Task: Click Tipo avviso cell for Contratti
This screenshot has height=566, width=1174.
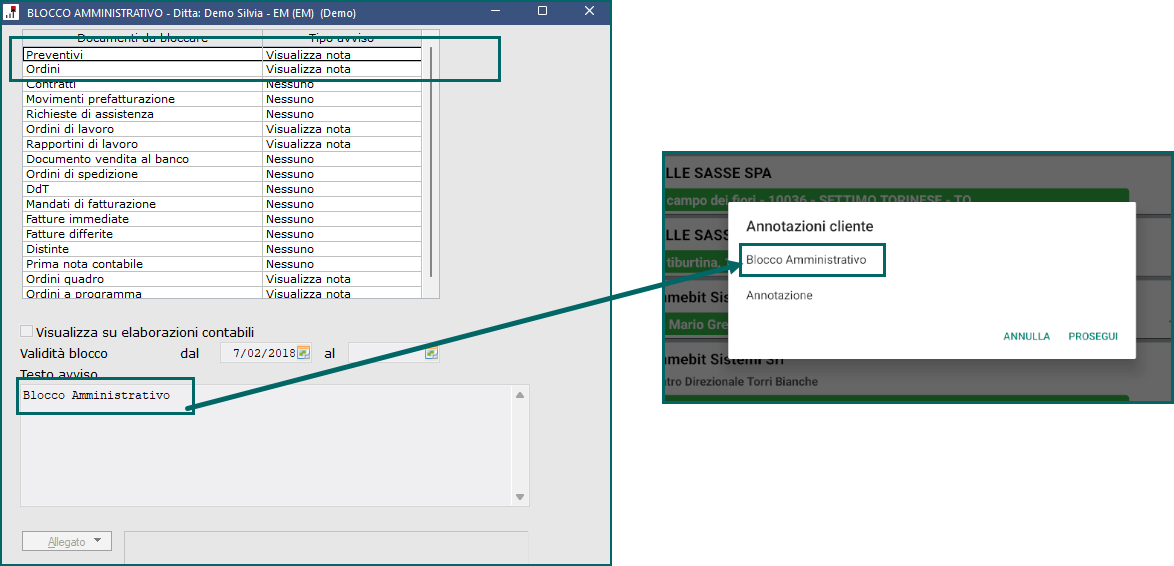Action: pyautogui.click(x=342, y=84)
